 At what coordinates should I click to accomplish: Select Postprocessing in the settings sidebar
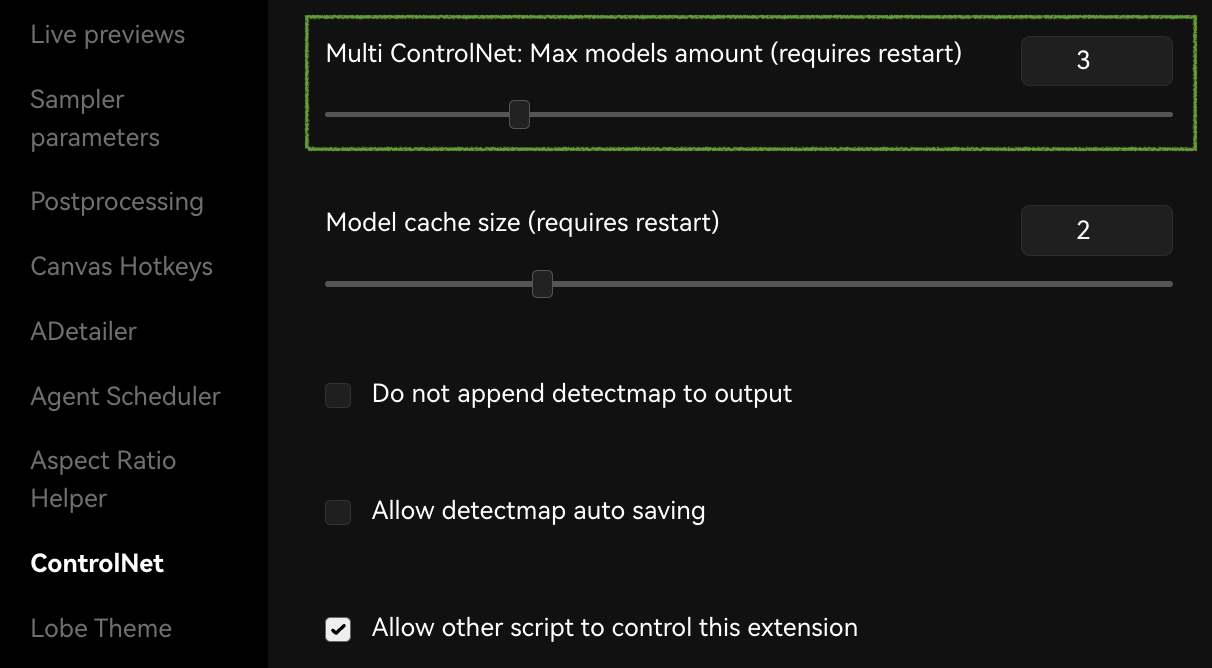pos(117,202)
